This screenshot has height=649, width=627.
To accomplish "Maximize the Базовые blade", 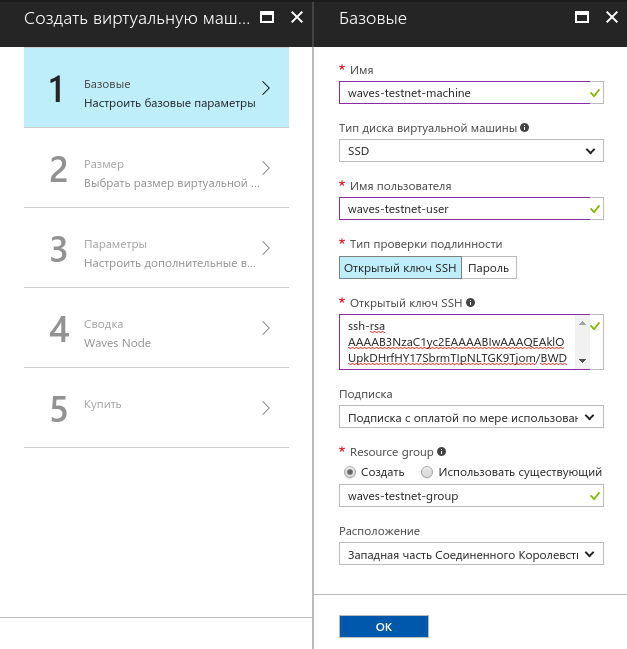I will click(579, 18).
